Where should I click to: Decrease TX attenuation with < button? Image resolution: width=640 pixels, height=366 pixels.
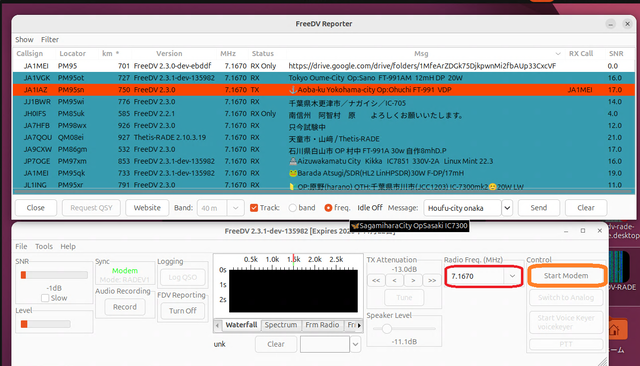[395, 280]
